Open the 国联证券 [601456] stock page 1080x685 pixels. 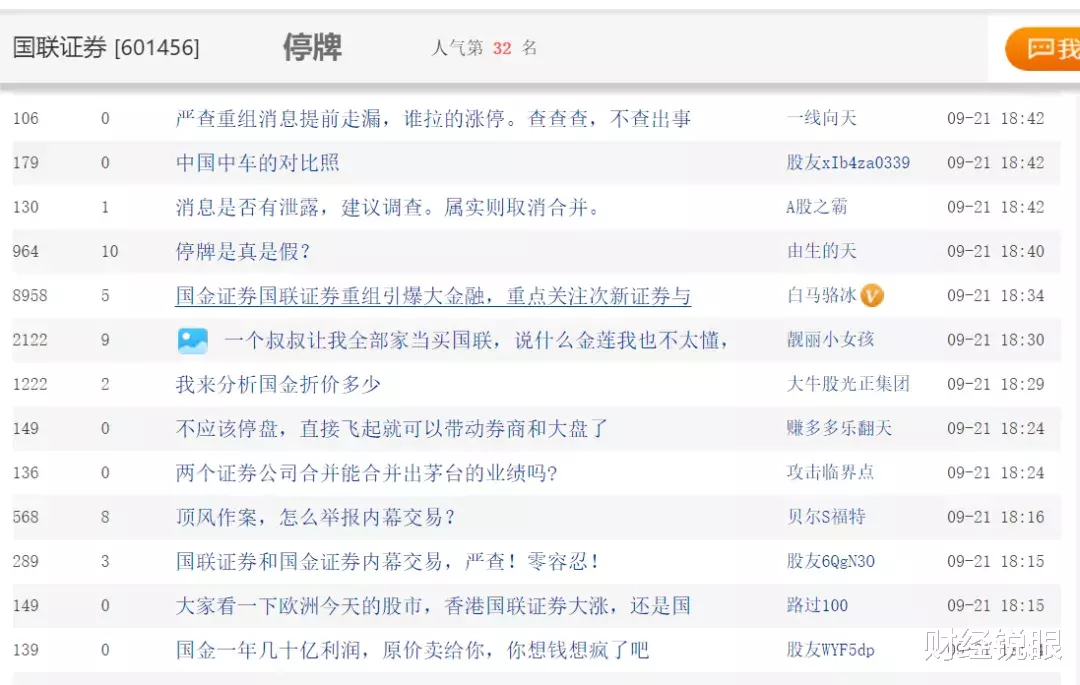[x=107, y=47]
